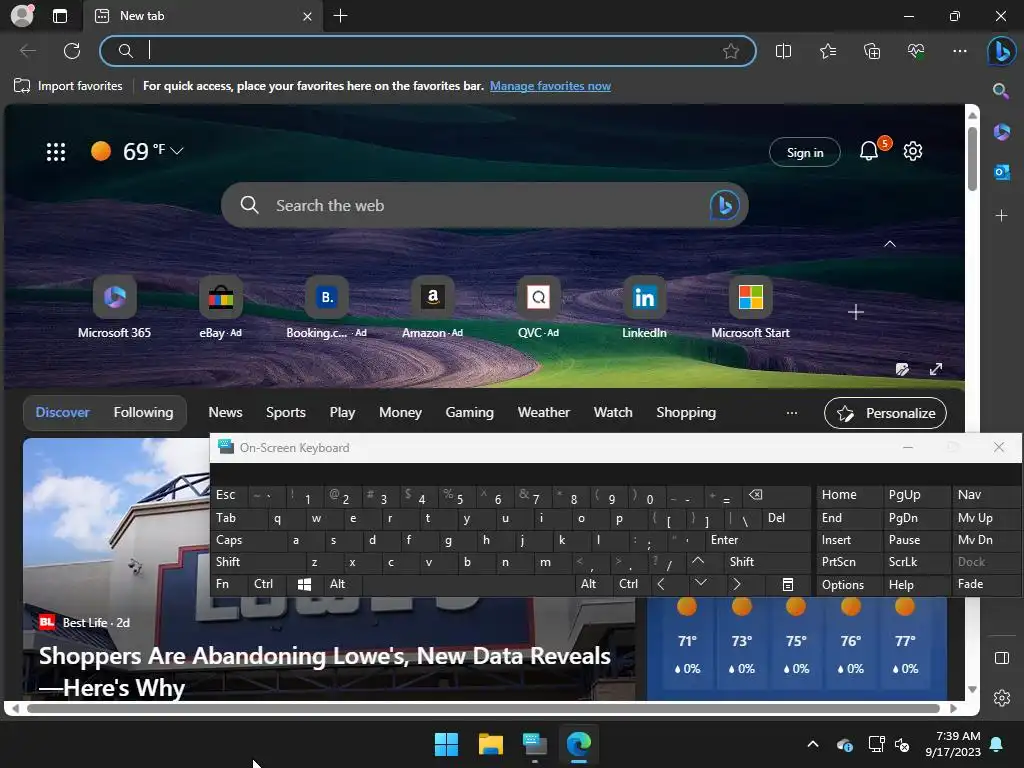Open Microsoft 365 in the sidebar
The image size is (1024, 768).
click(x=1001, y=132)
